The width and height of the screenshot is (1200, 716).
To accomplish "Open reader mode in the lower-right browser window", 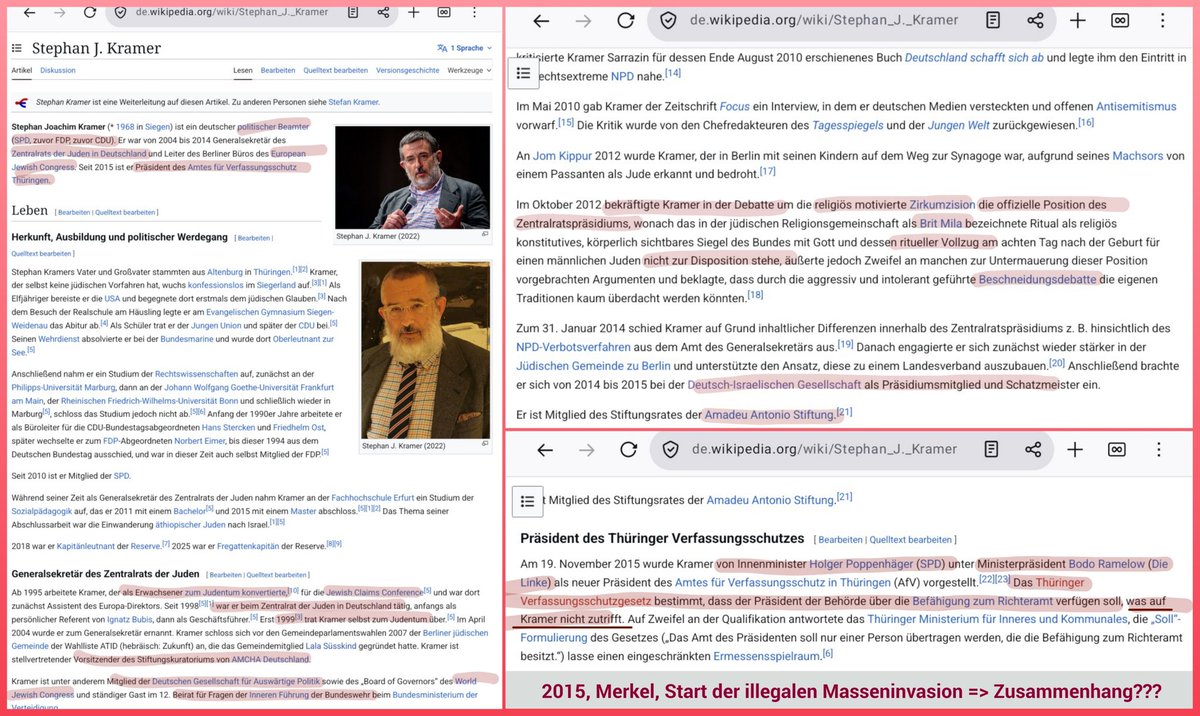I will [993, 450].
